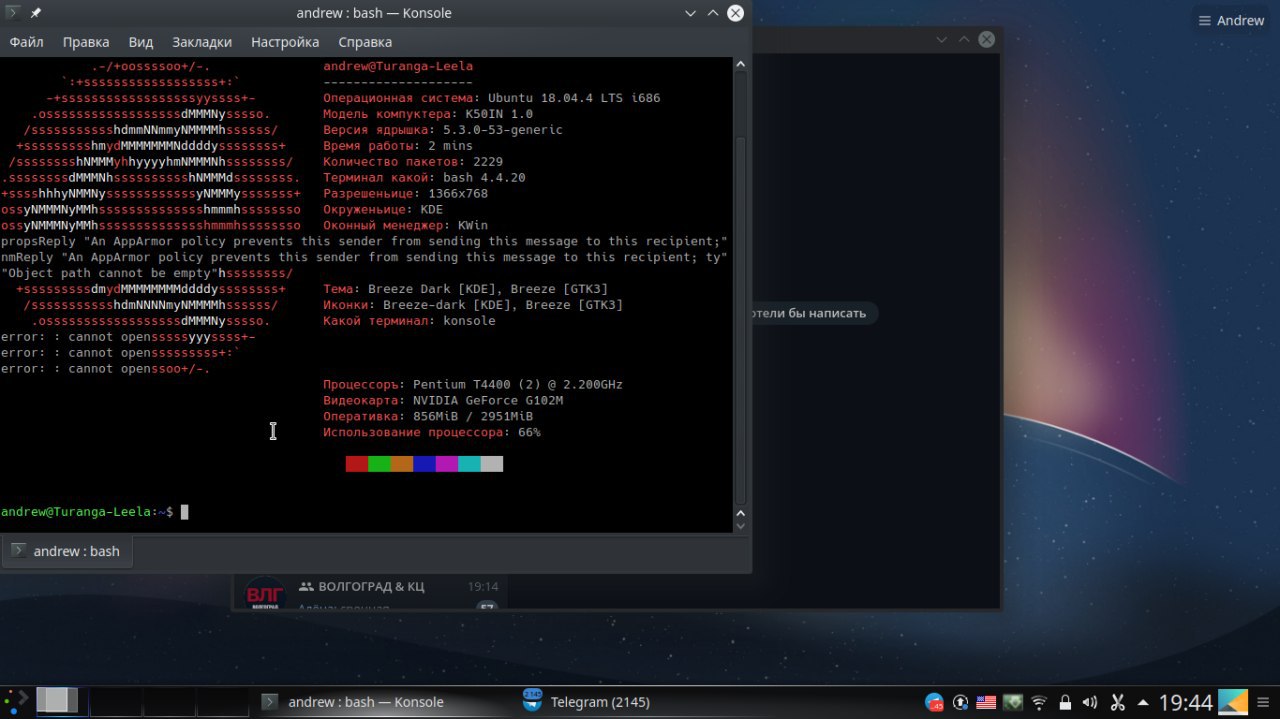Click the padlock tray icon

(x=1065, y=702)
